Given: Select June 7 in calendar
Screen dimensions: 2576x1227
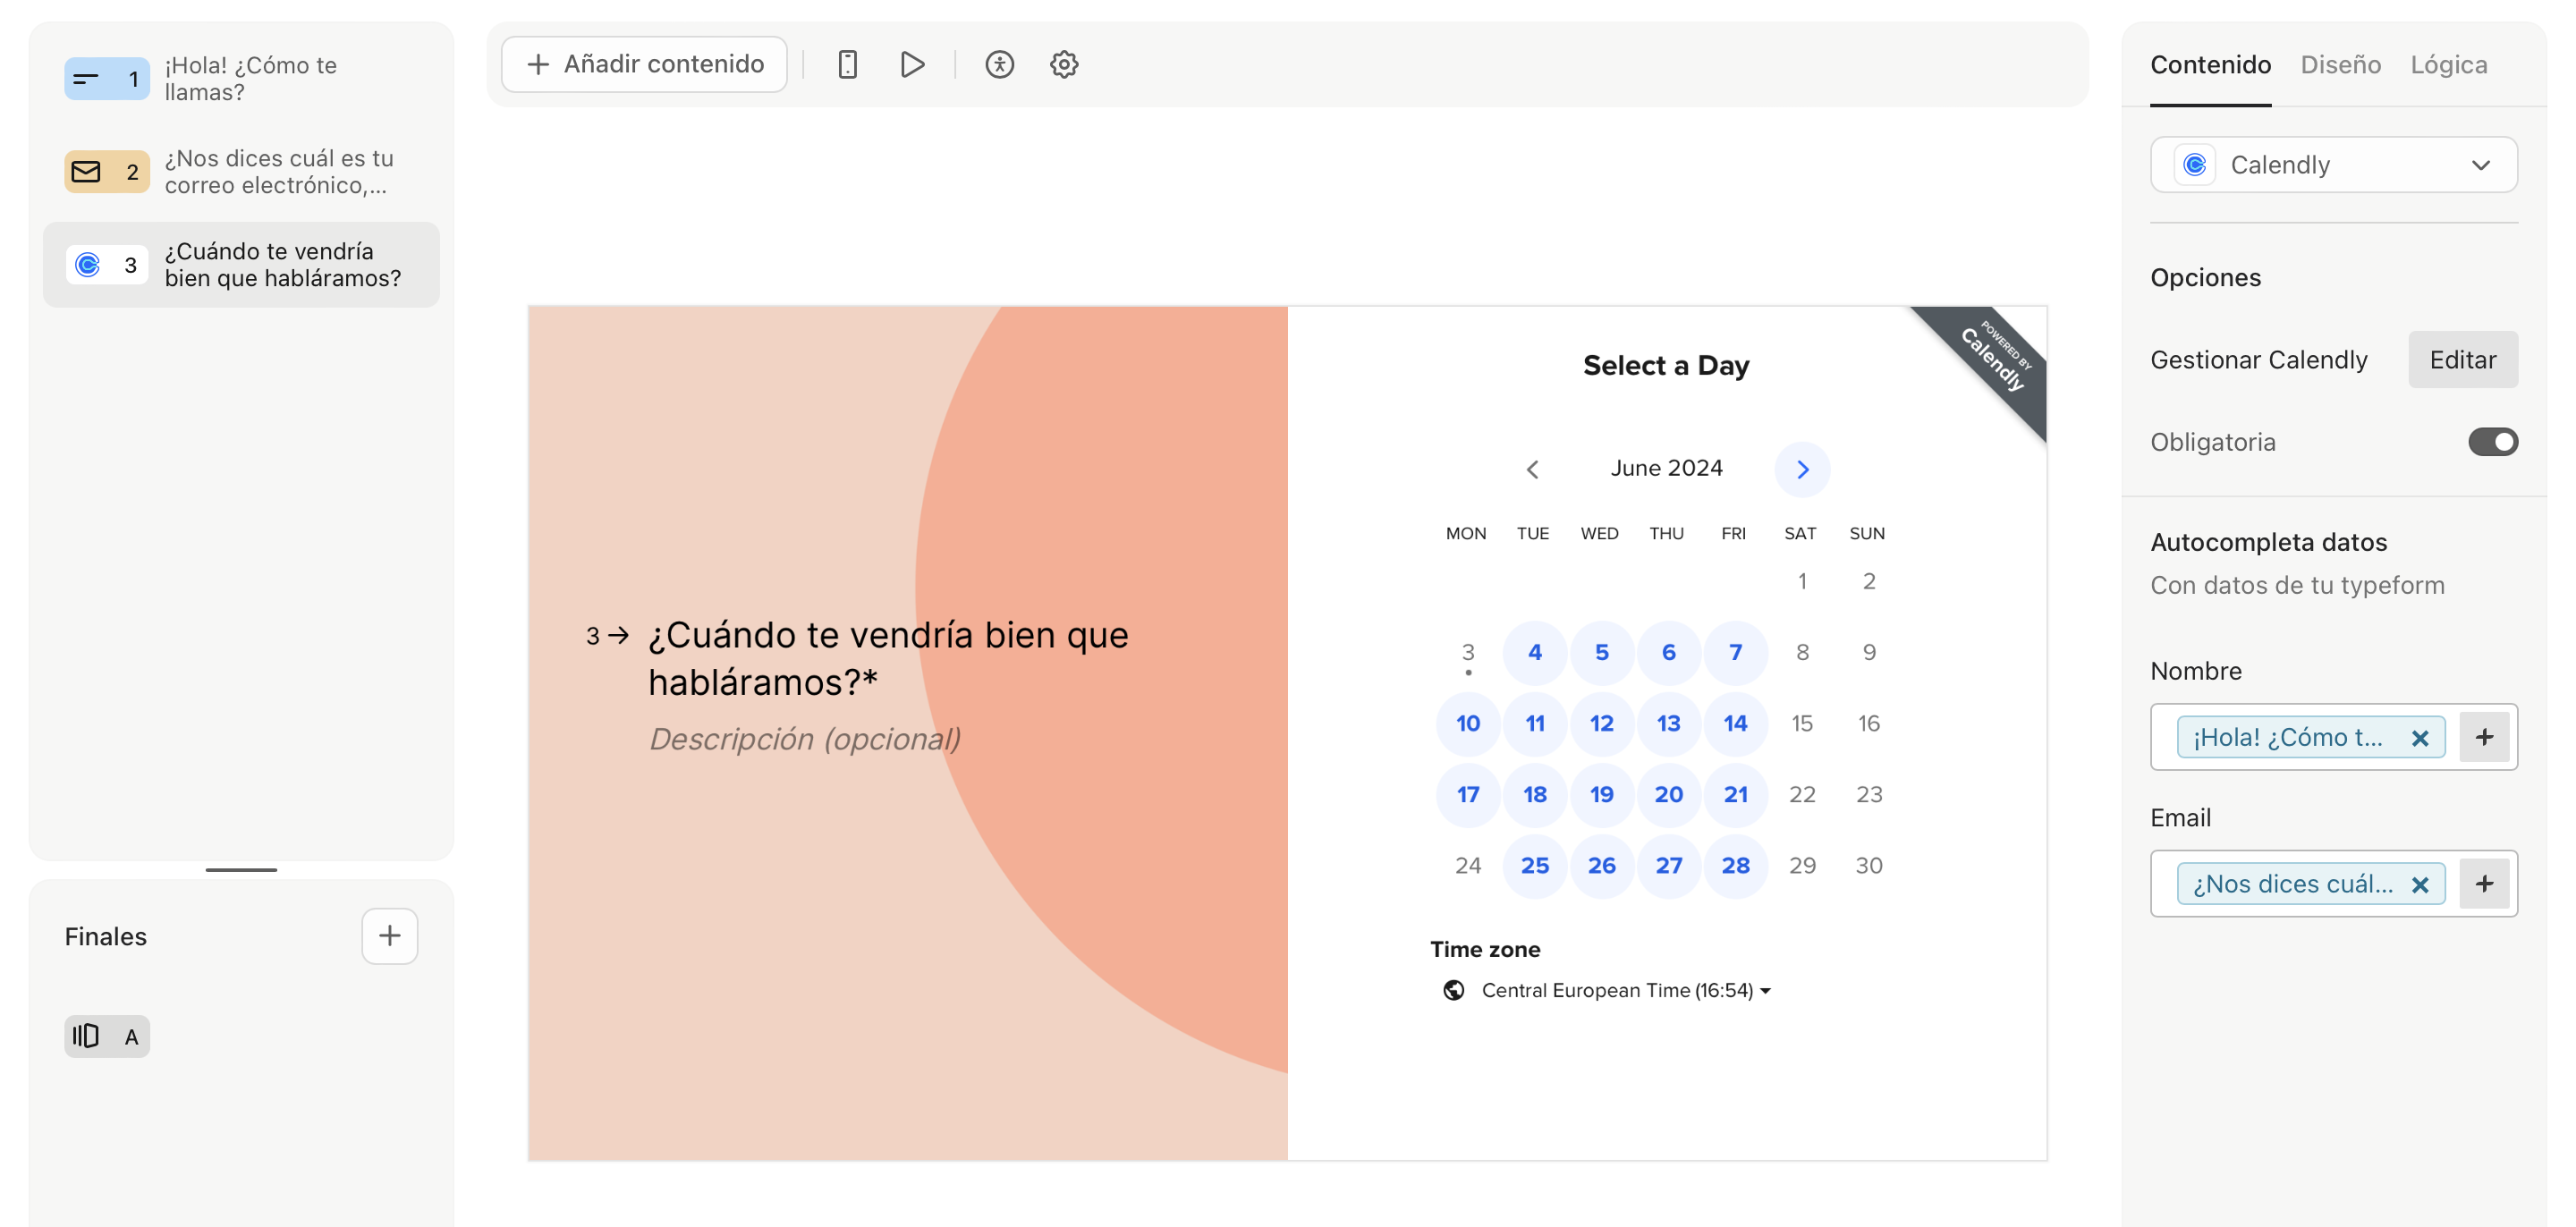Looking at the screenshot, I should (1735, 652).
